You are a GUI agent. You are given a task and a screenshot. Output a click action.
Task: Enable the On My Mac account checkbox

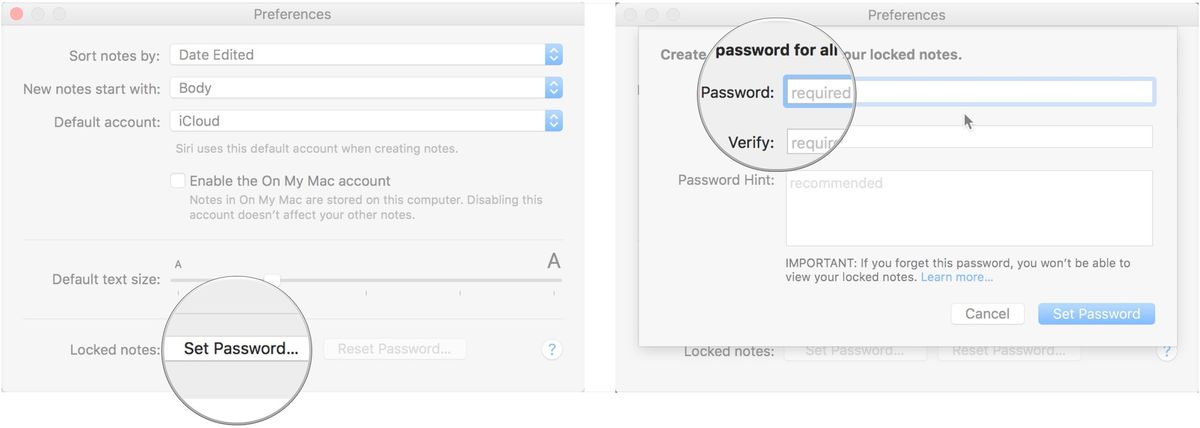[178, 181]
